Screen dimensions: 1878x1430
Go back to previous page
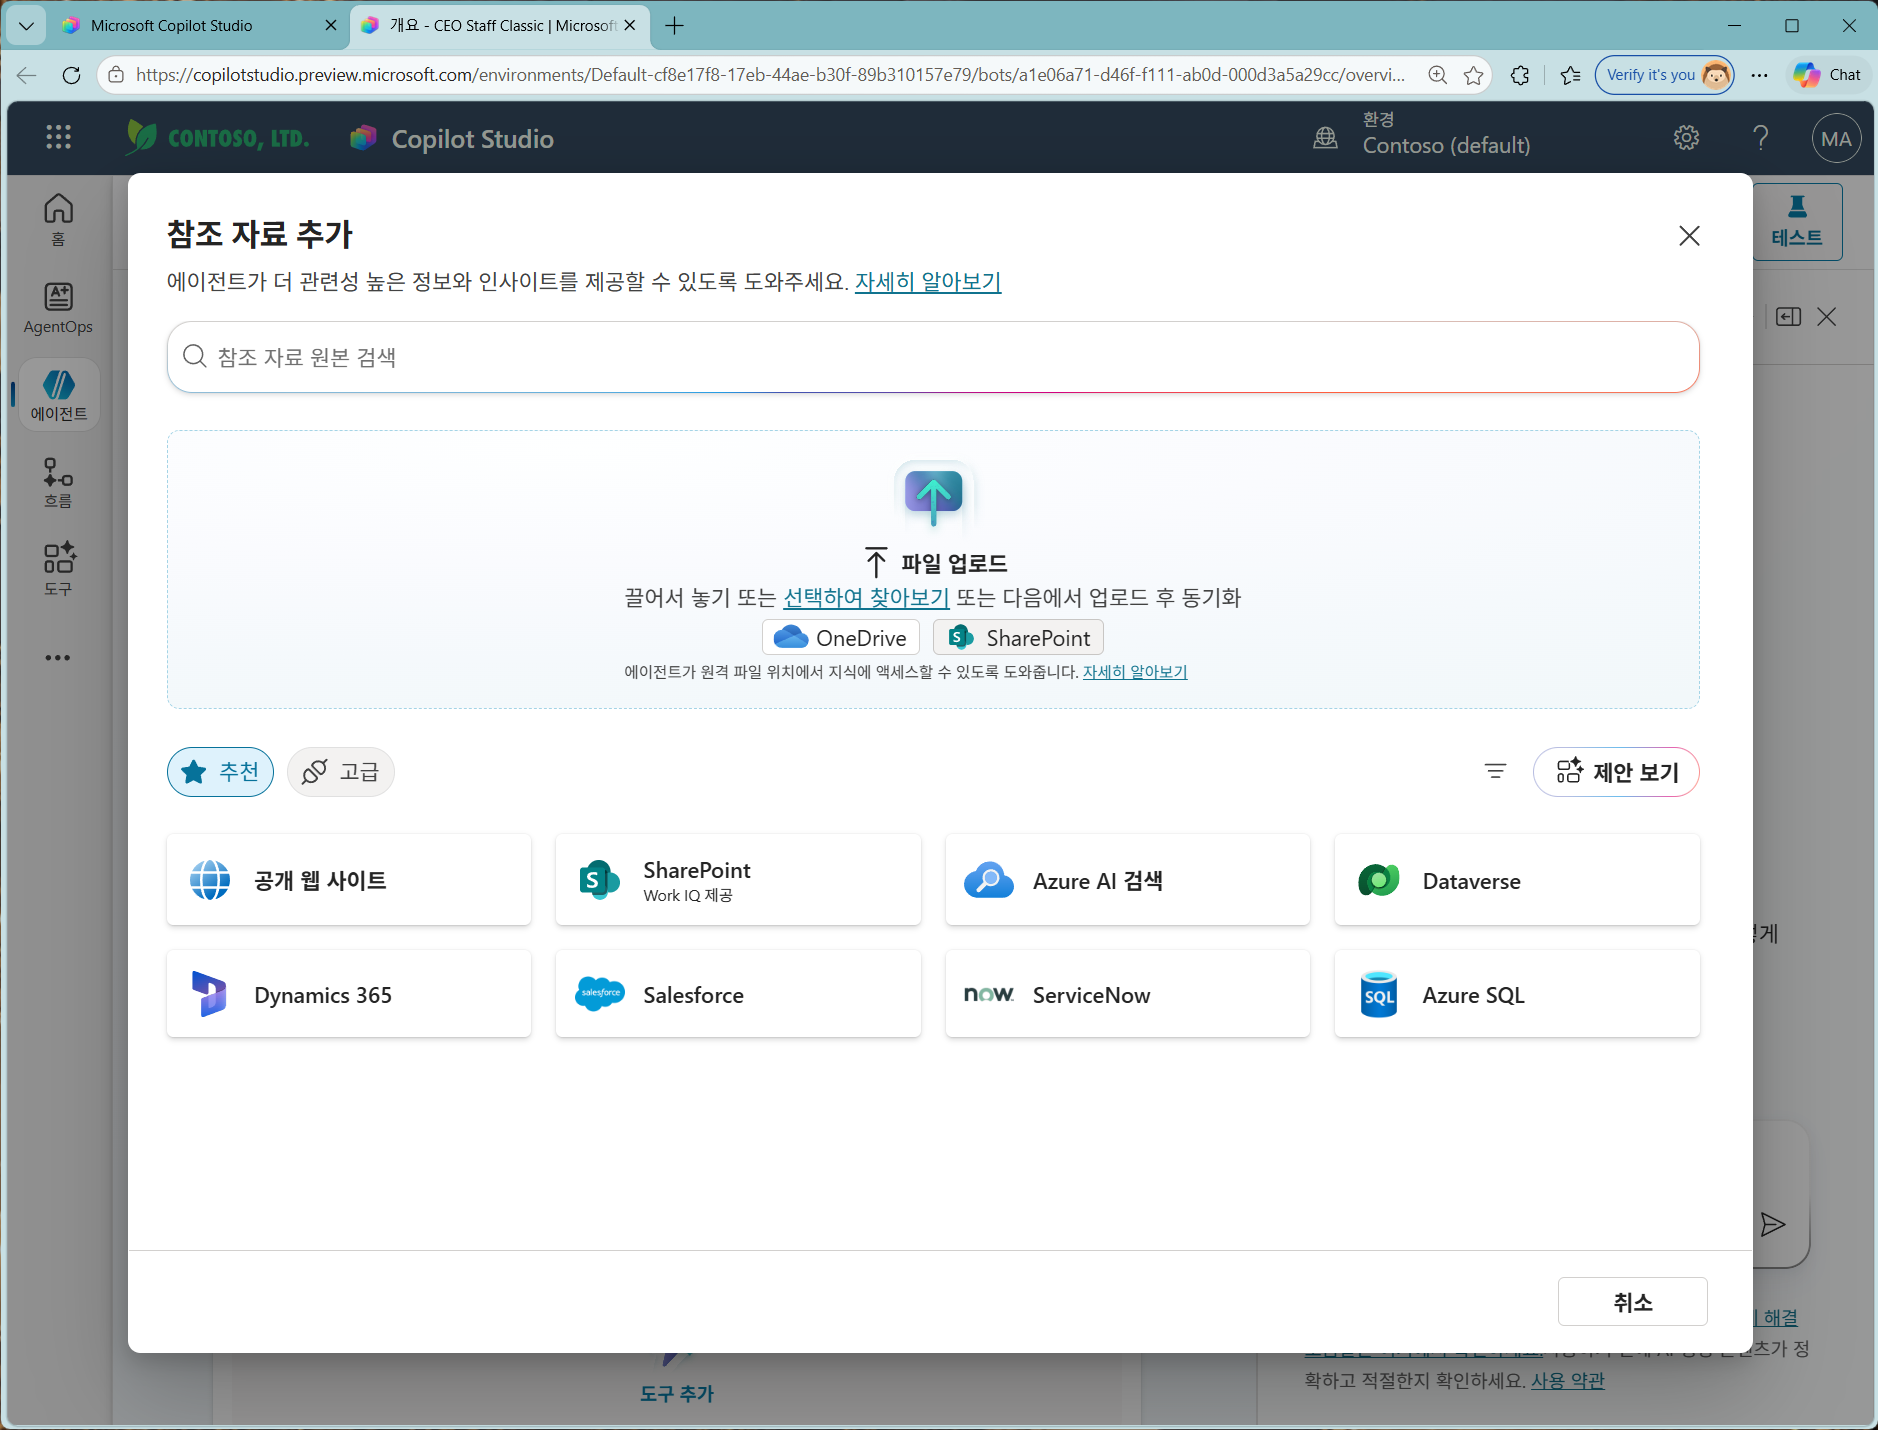pyautogui.click(x=27, y=75)
